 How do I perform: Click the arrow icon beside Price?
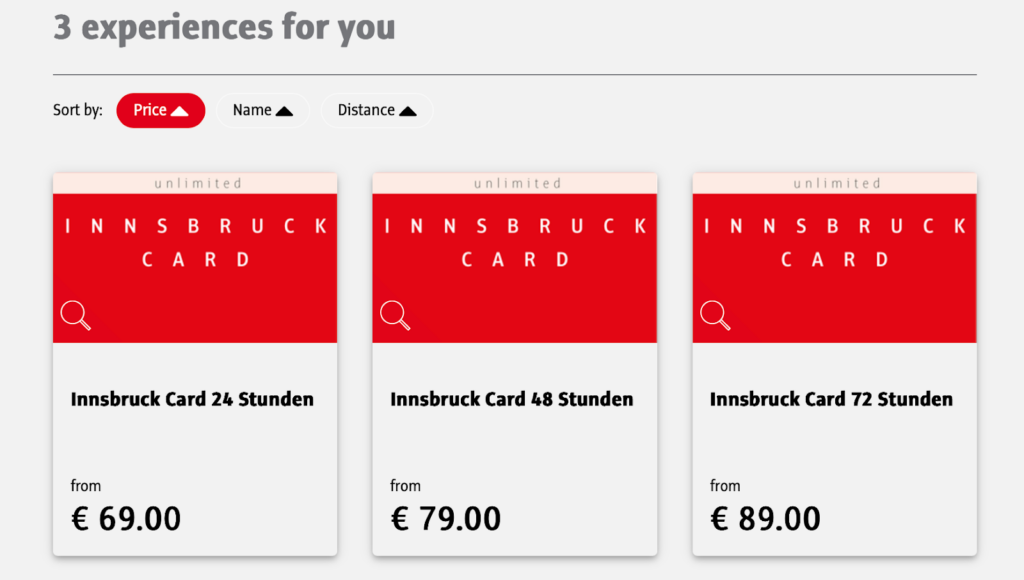click(x=180, y=111)
